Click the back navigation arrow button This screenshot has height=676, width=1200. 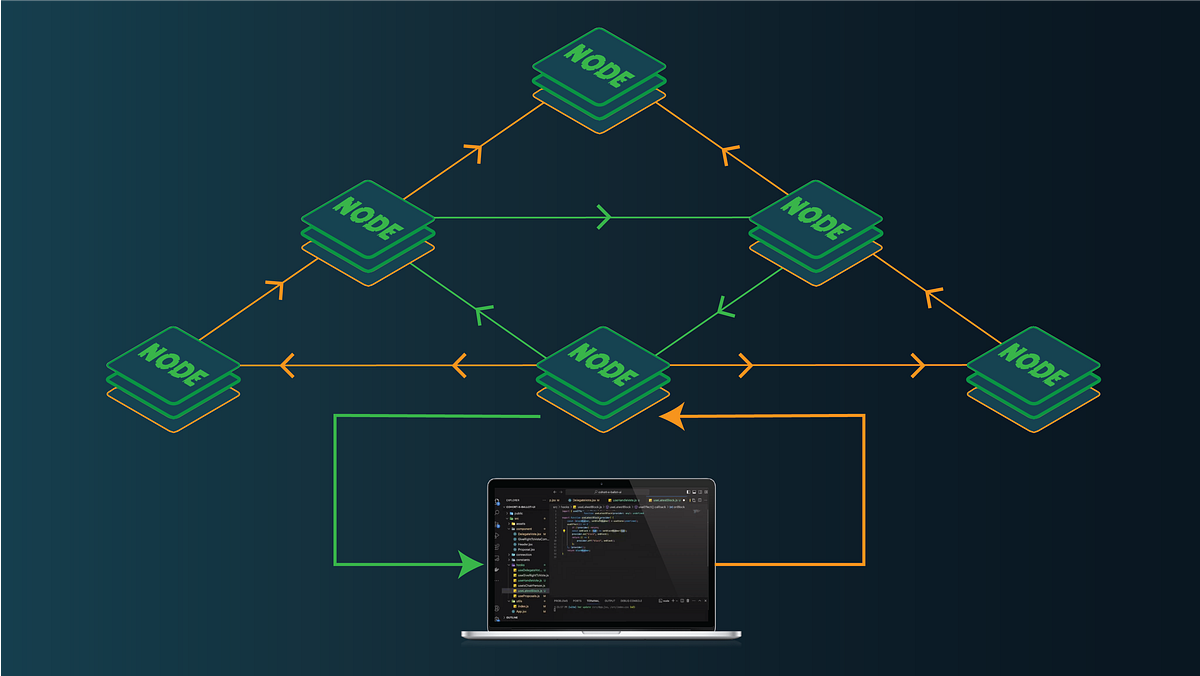tap(554, 491)
